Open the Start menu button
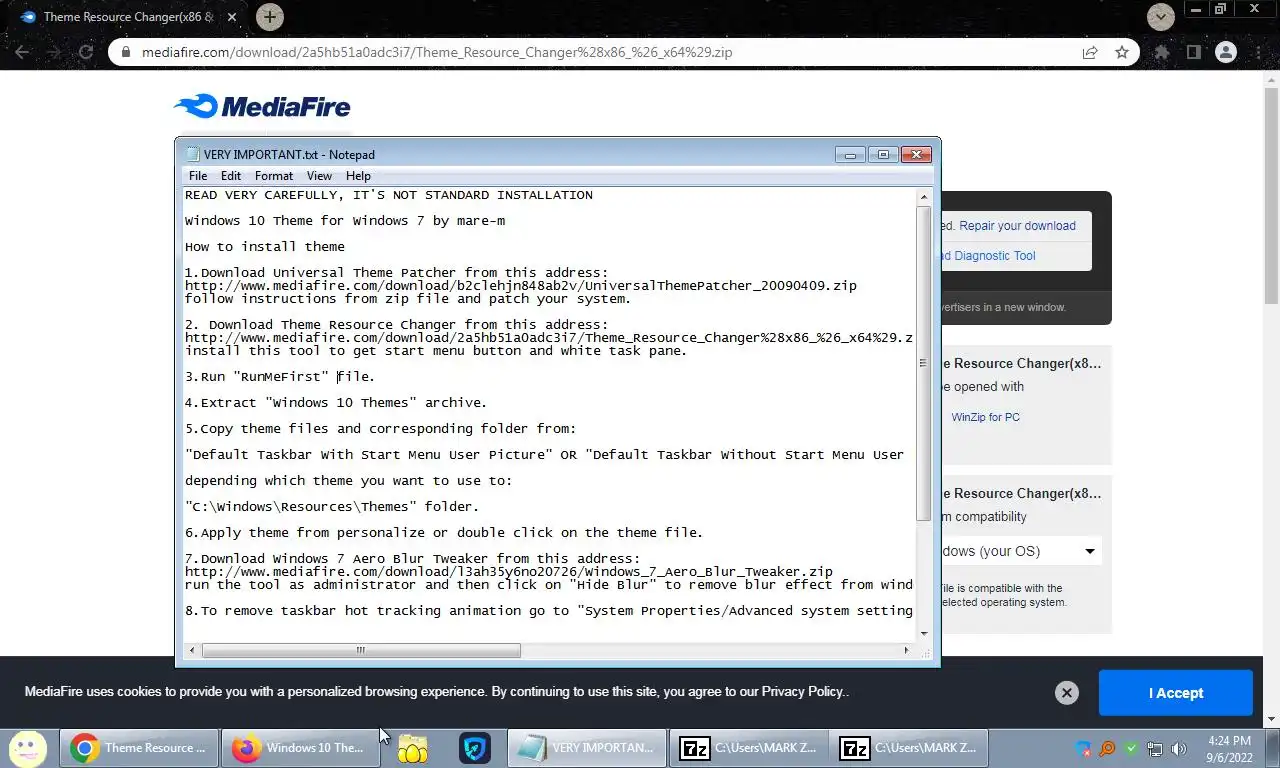This screenshot has height=768, width=1280. coord(28,748)
